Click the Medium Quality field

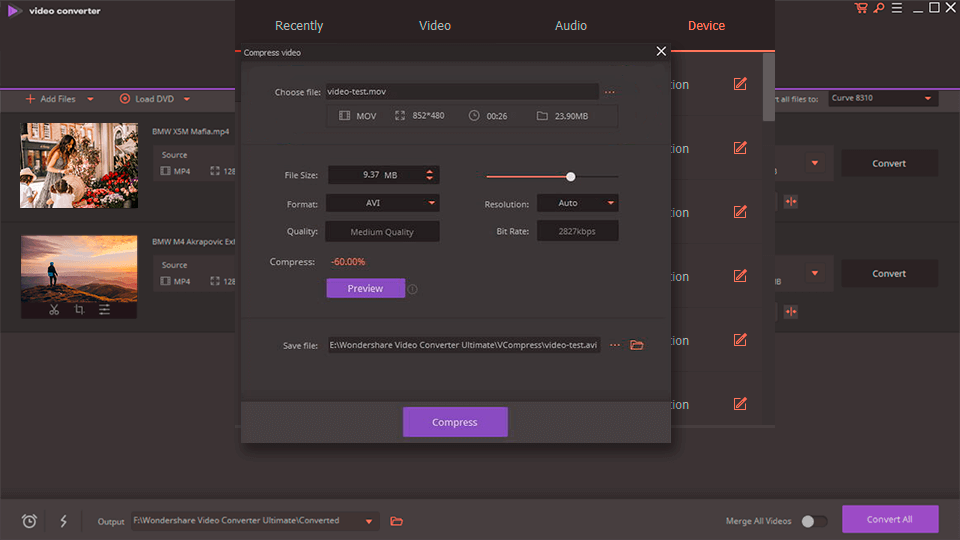[383, 231]
